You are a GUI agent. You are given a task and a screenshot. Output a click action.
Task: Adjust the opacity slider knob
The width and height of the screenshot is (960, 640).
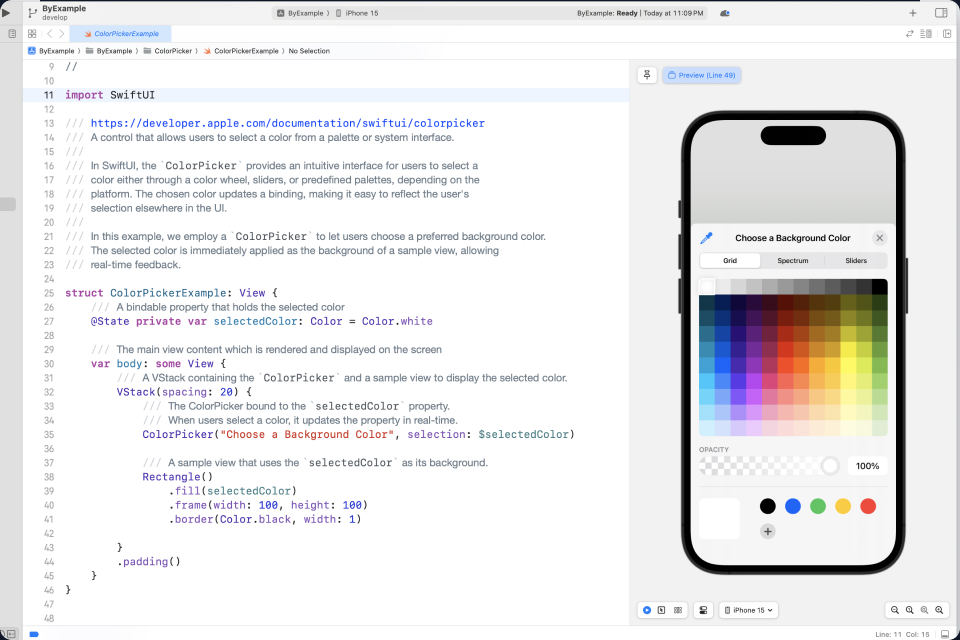point(830,466)
